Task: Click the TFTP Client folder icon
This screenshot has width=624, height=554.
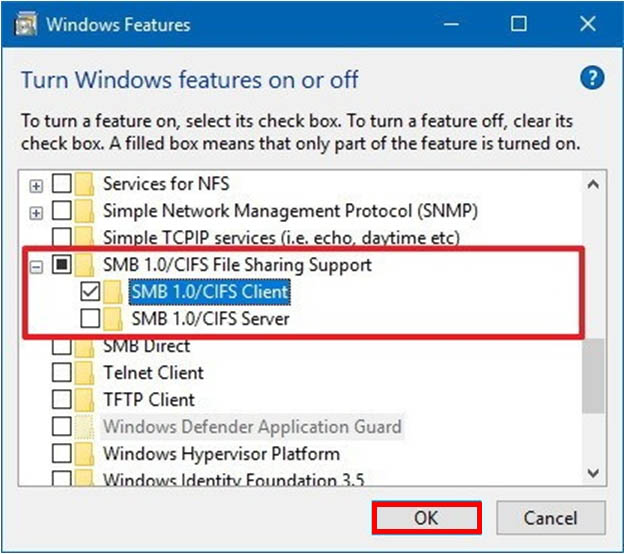Action: pyautogui.click(x=85, y=400)
